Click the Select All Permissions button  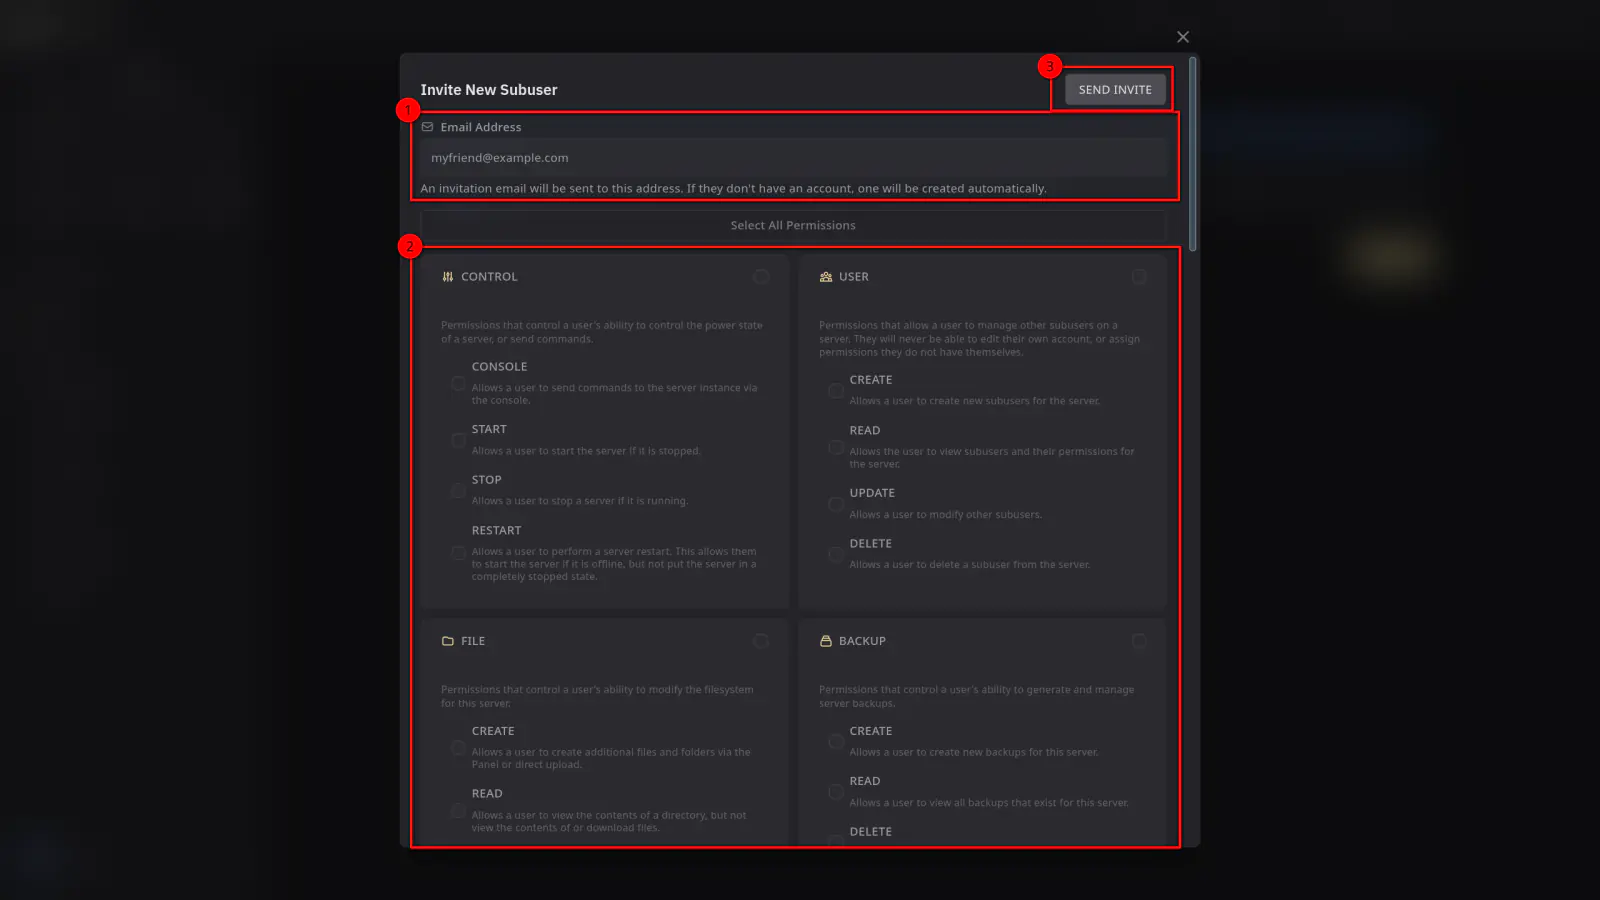tap(793, 226)
